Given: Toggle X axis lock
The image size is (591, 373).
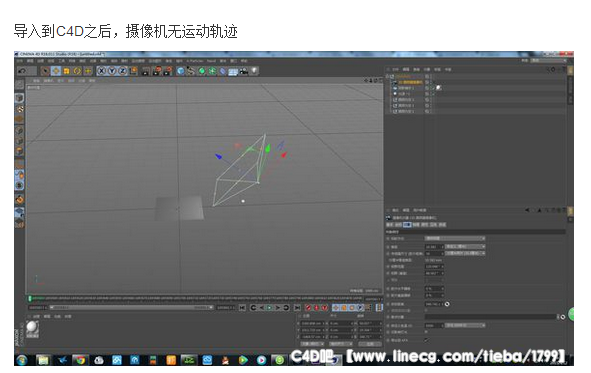Looking at the screenshot, I should [x=101, y=71].
